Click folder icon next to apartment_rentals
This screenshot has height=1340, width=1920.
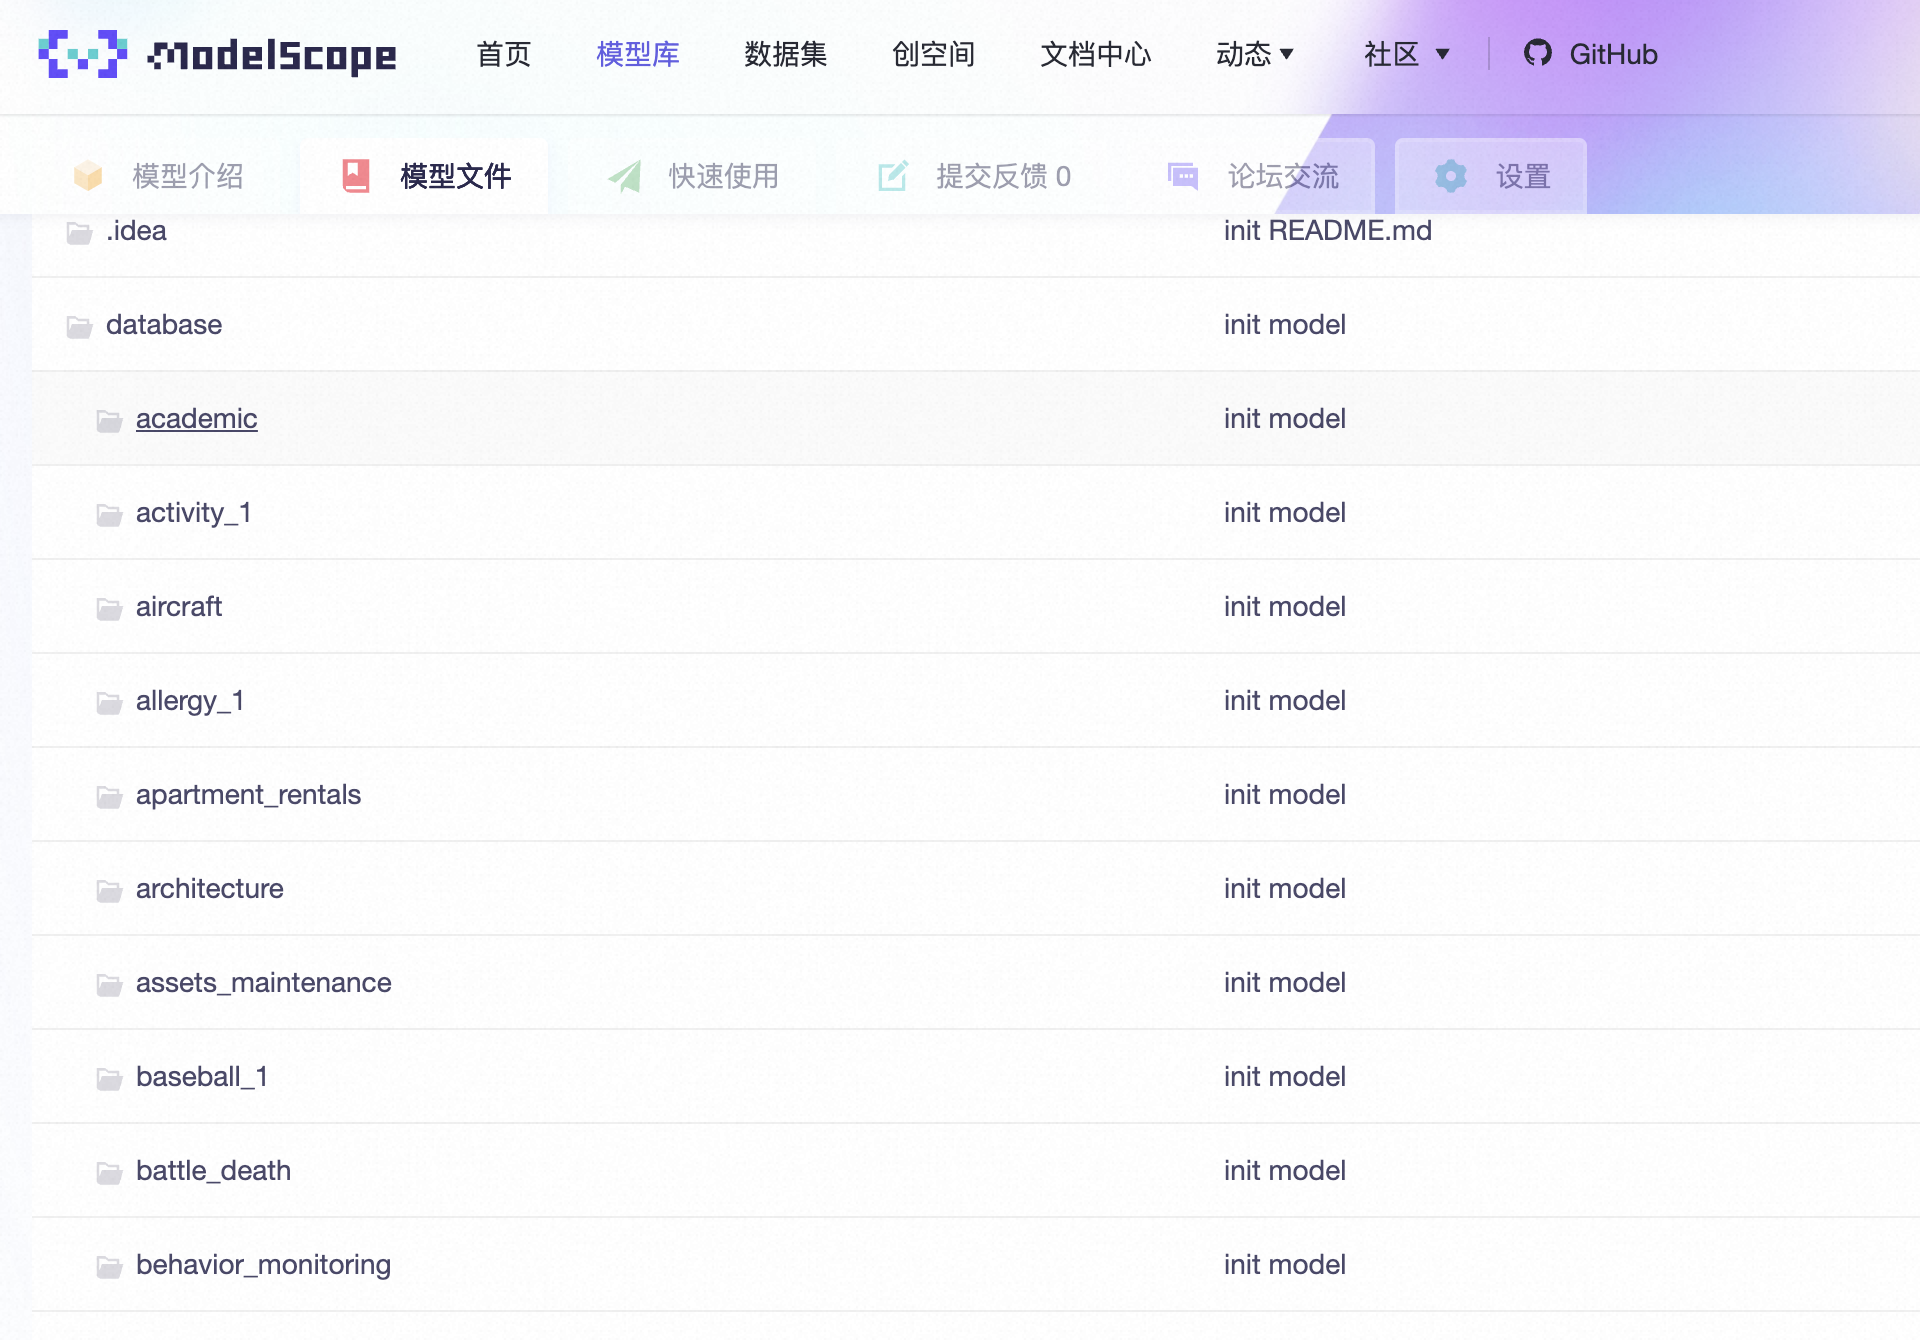[x=110, y=797]
